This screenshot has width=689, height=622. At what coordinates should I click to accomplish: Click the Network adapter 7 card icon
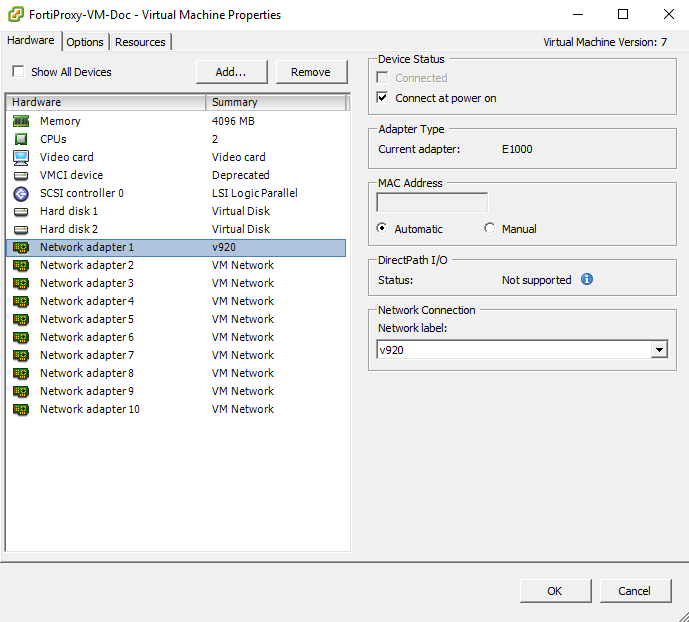[x=21, y=355]
